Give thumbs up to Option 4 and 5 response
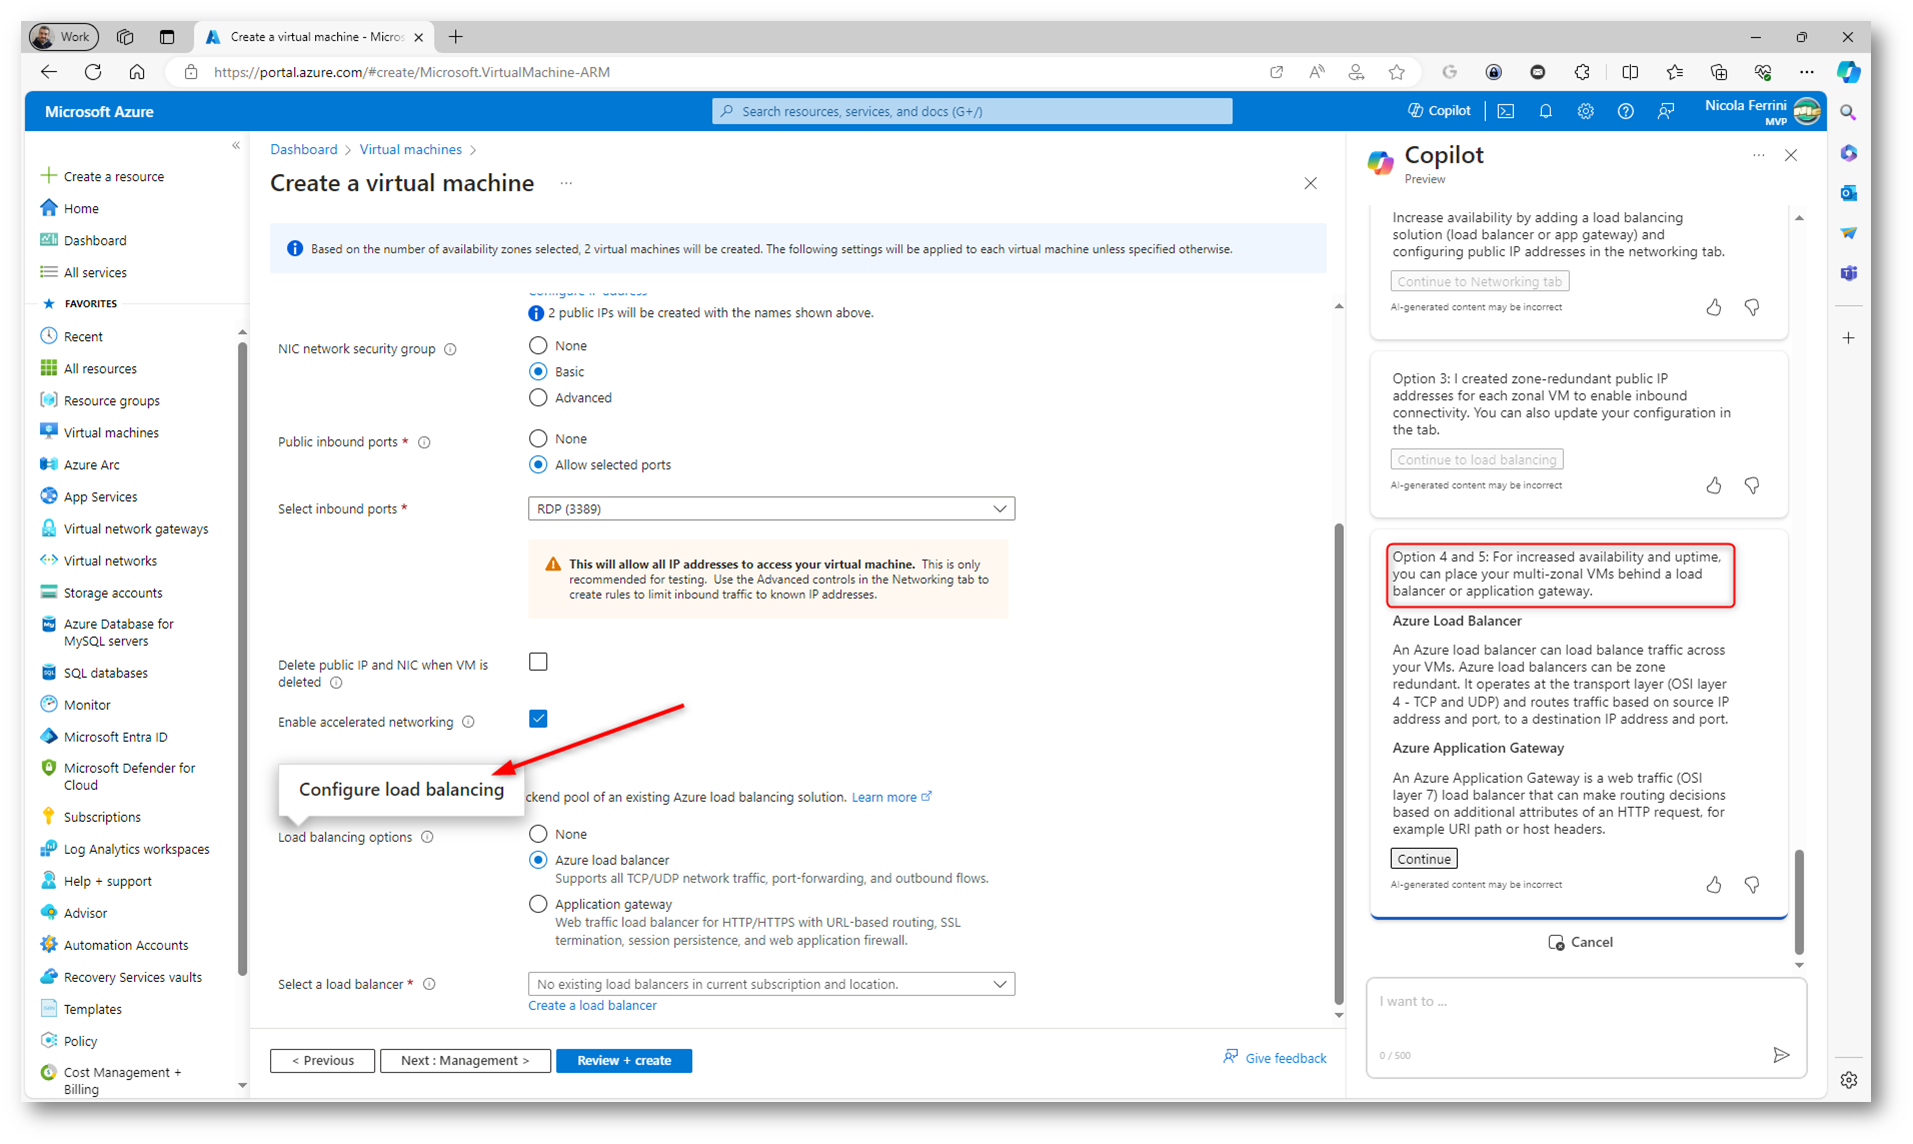 [1713, 884]
